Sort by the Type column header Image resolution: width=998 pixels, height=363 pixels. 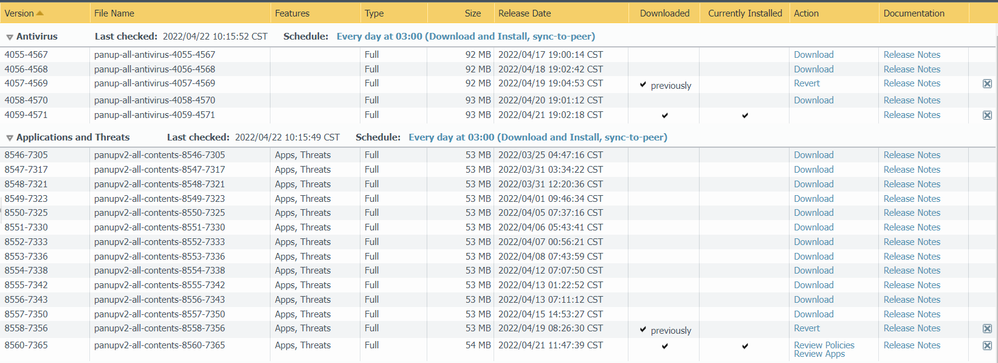click(374, 13)
